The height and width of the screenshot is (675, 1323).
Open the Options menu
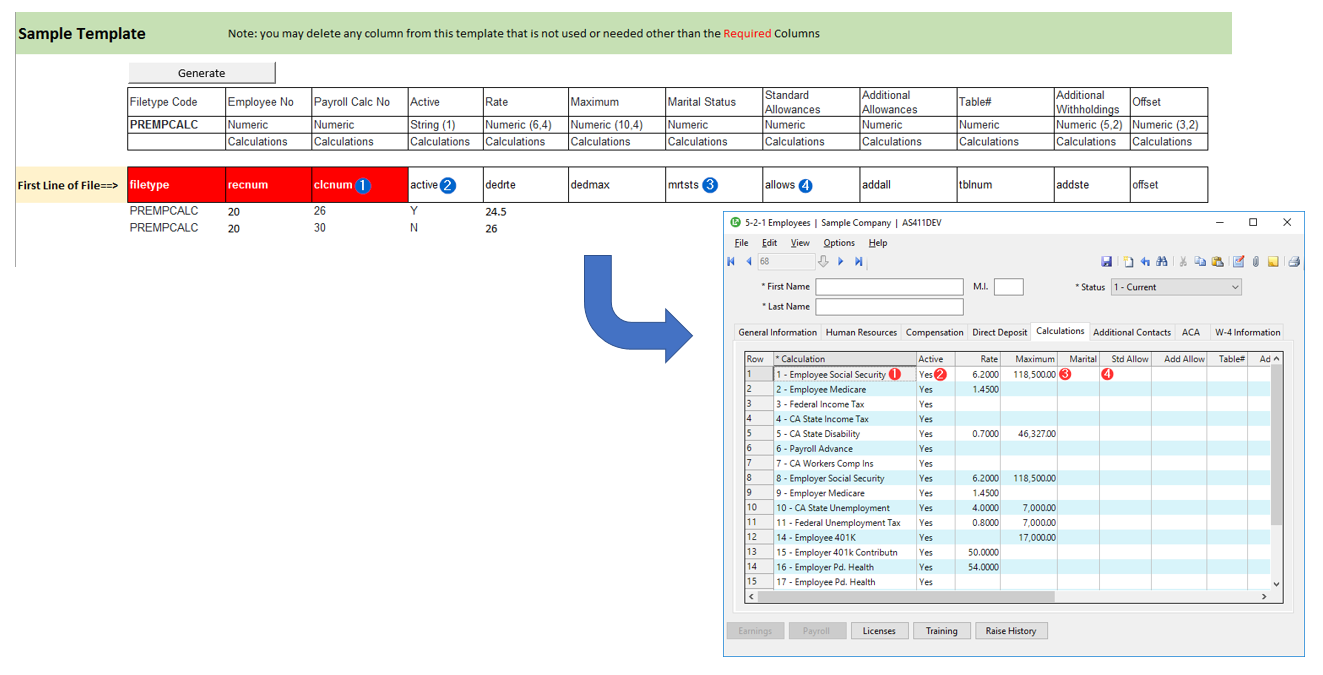tap(838, 243)
